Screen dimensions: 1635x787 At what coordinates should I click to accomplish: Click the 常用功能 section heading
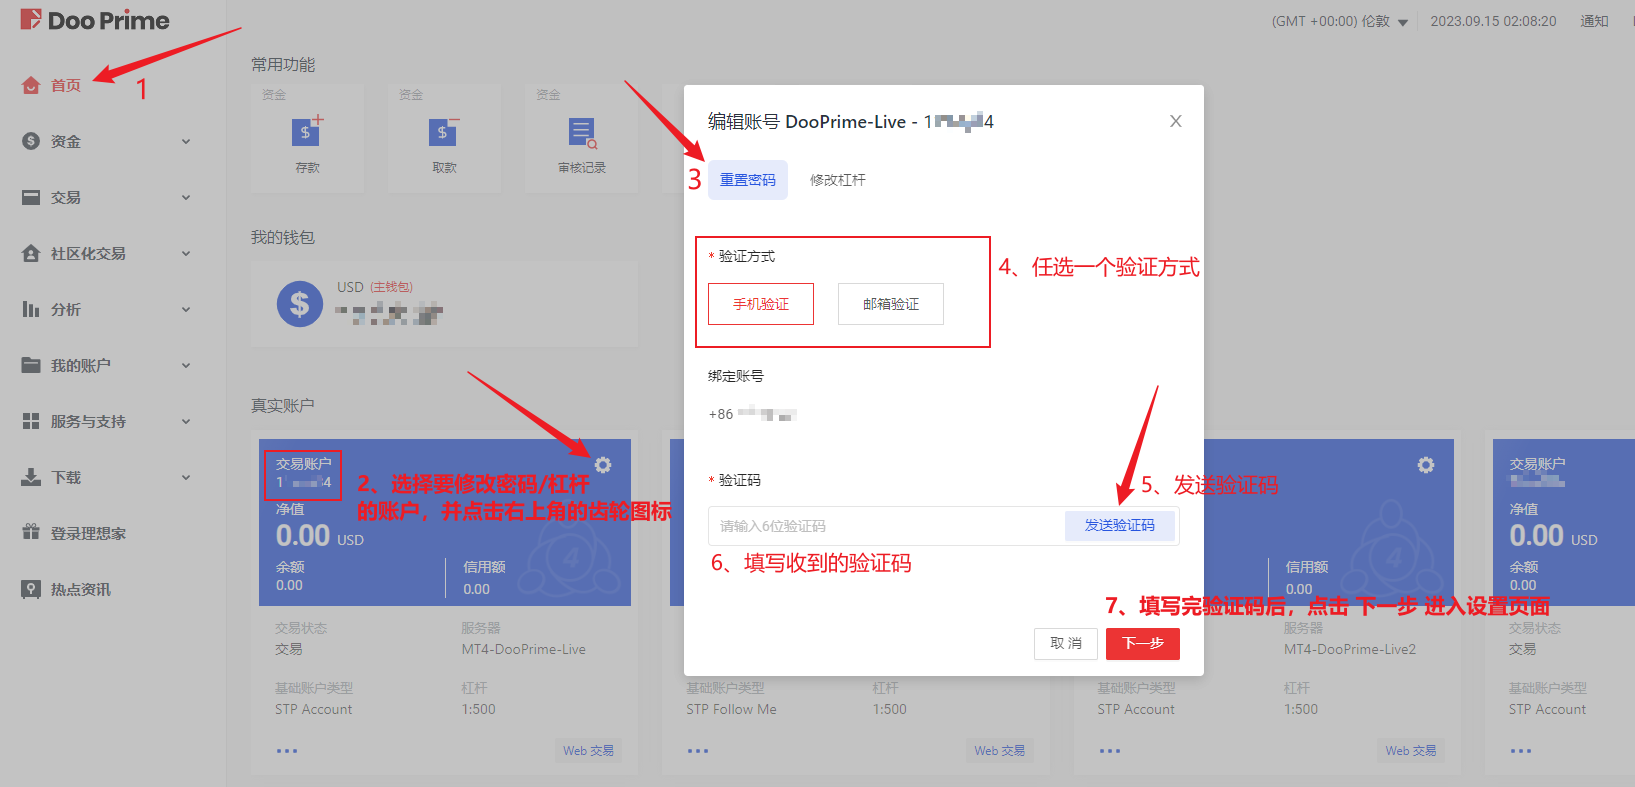283,64
